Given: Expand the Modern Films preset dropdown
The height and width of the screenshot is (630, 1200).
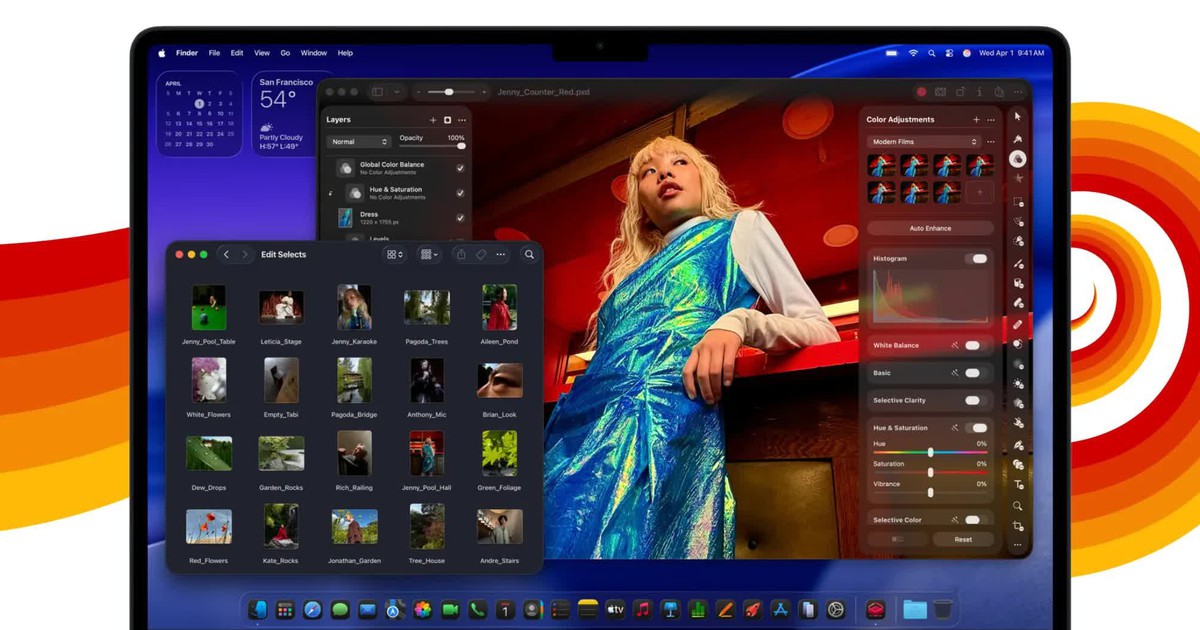Looking at the screenshot, I should [923, 142].
